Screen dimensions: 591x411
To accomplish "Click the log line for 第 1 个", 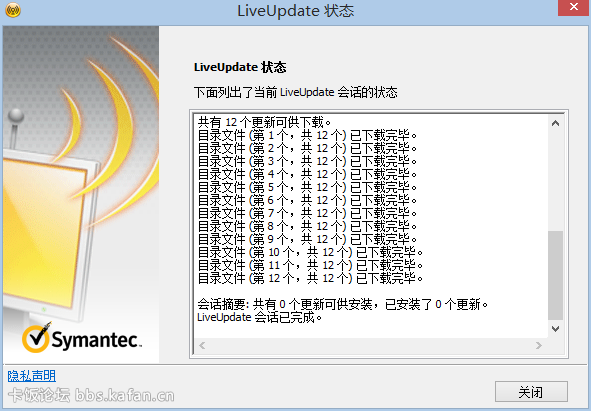I will point(308,135).
